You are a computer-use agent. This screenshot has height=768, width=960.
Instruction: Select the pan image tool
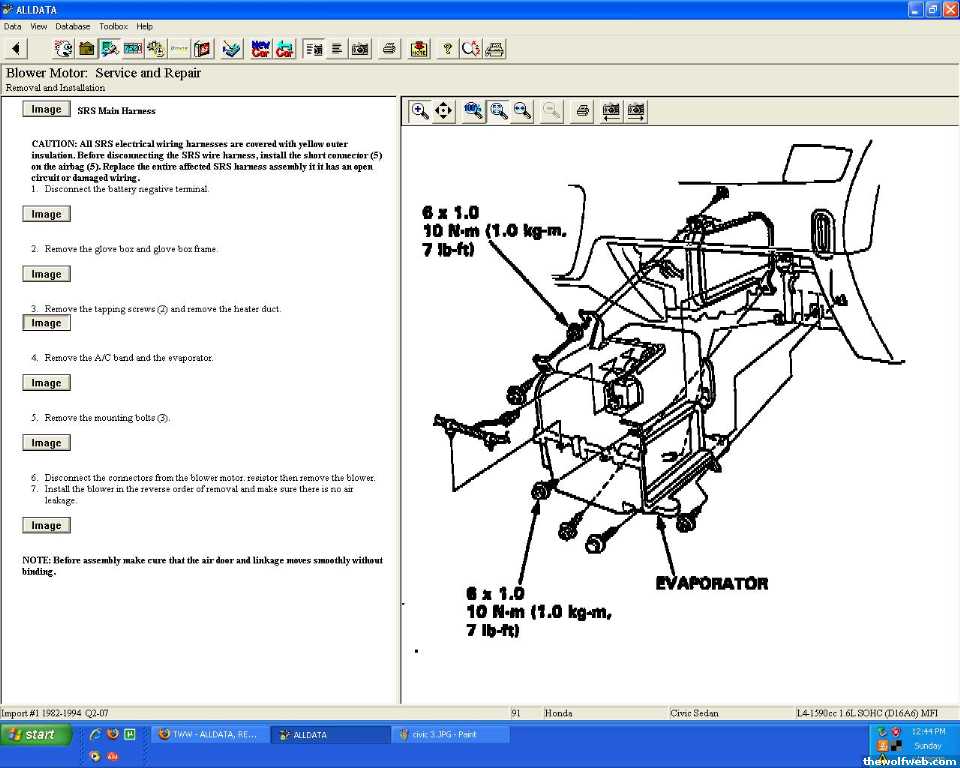[444, 111]
